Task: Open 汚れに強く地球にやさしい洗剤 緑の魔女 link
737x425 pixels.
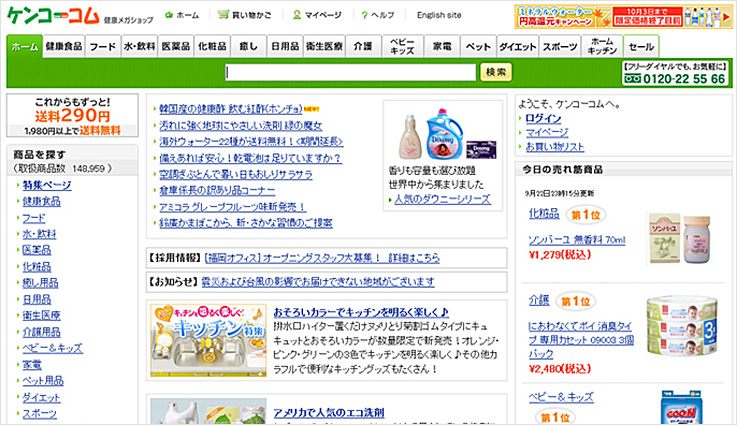Action: [x=241, y=126]
